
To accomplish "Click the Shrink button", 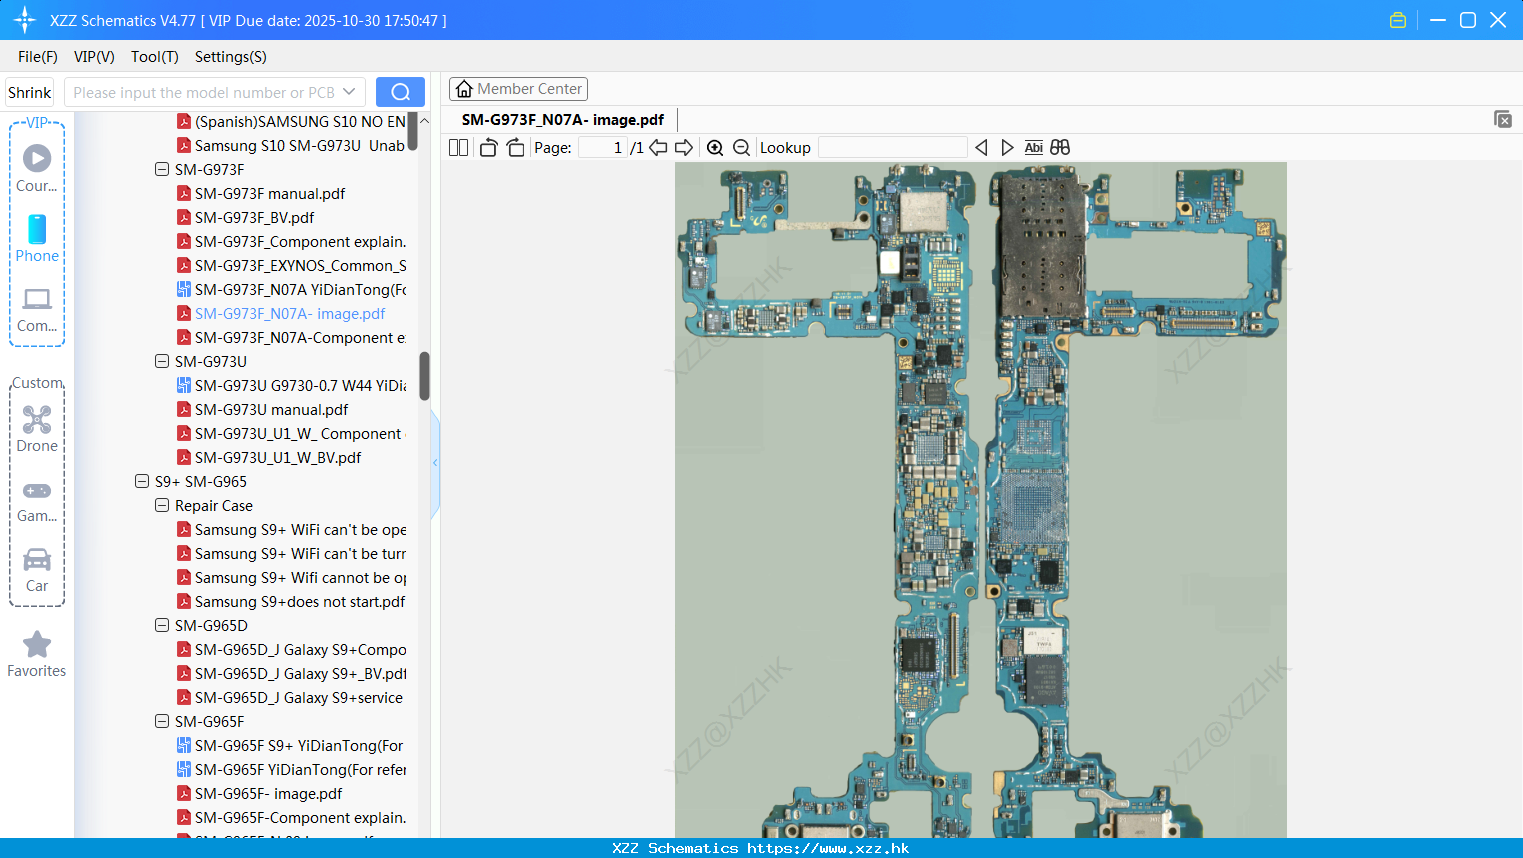I will (29, 92).
